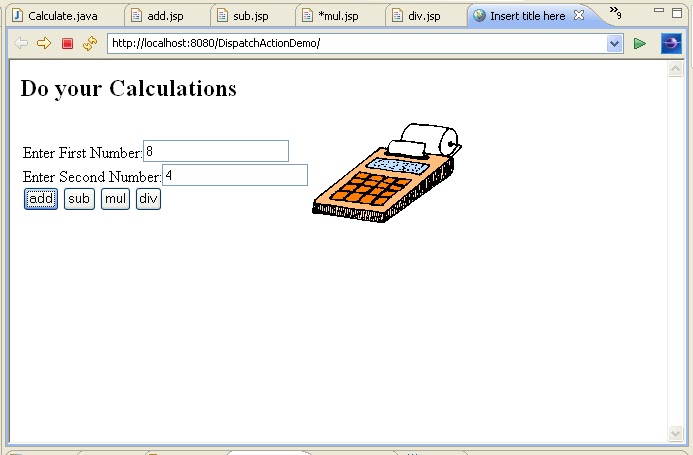This screenshot has height=455, width=693.
Task: Click the div button
Action: (x=148, y=199)
